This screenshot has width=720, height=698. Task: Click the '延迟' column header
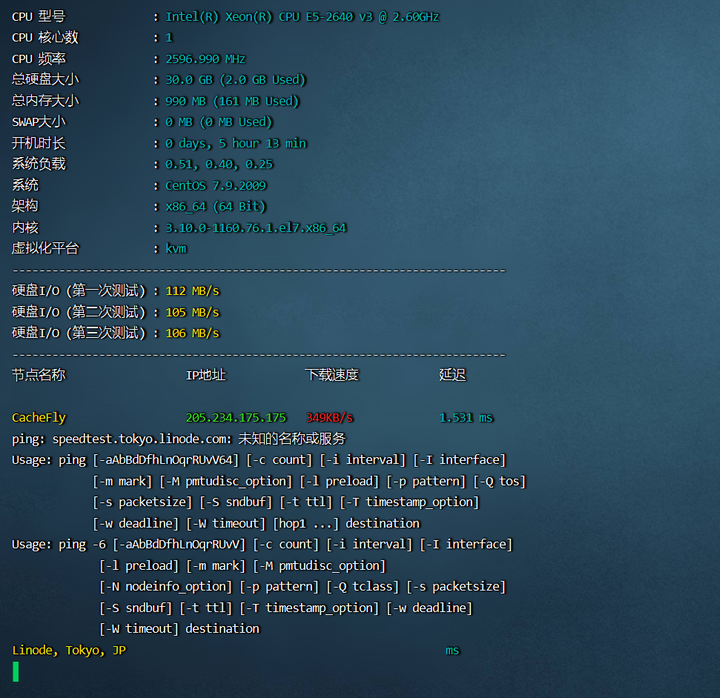(452, 375)
